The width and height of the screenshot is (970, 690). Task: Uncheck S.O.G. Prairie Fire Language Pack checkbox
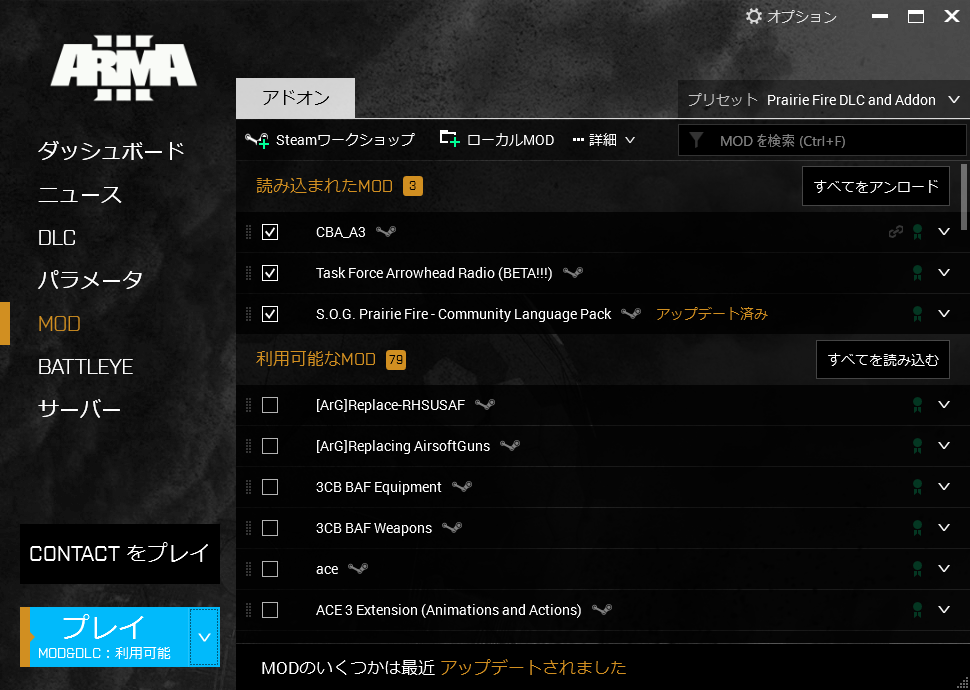270,314
